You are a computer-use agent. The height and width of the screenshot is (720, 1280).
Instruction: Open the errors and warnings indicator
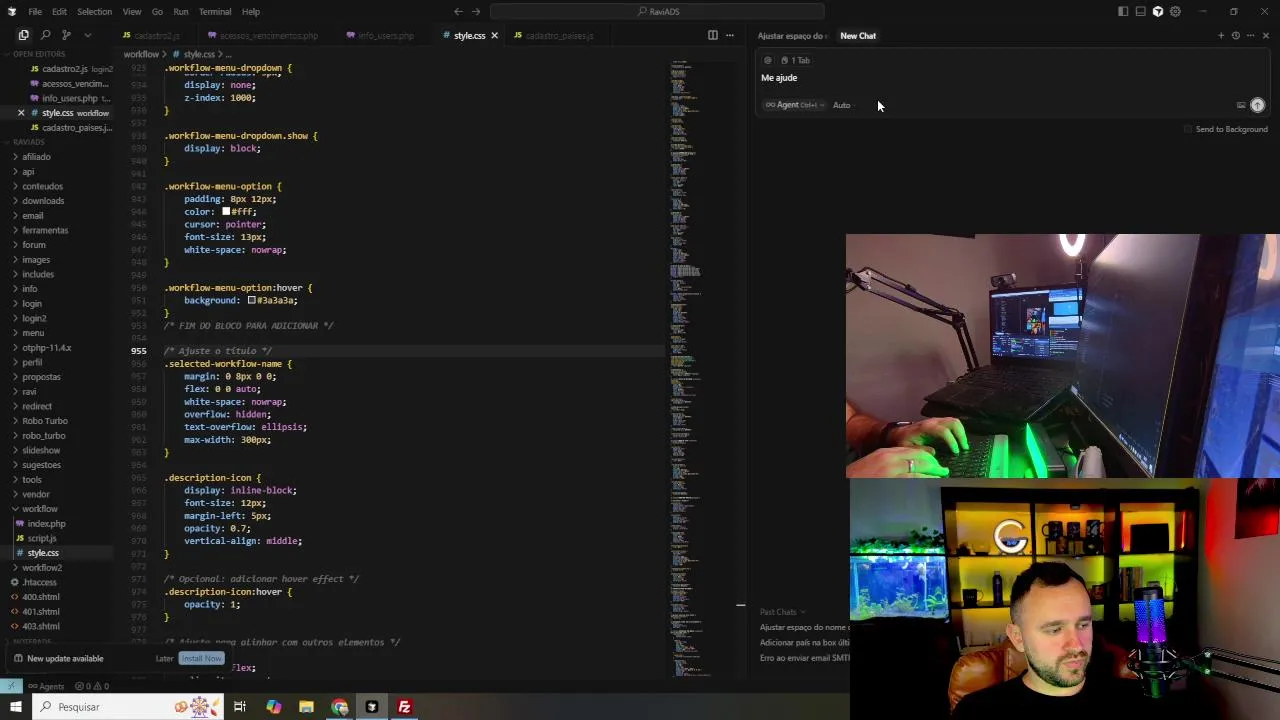[x=90, y=686]
